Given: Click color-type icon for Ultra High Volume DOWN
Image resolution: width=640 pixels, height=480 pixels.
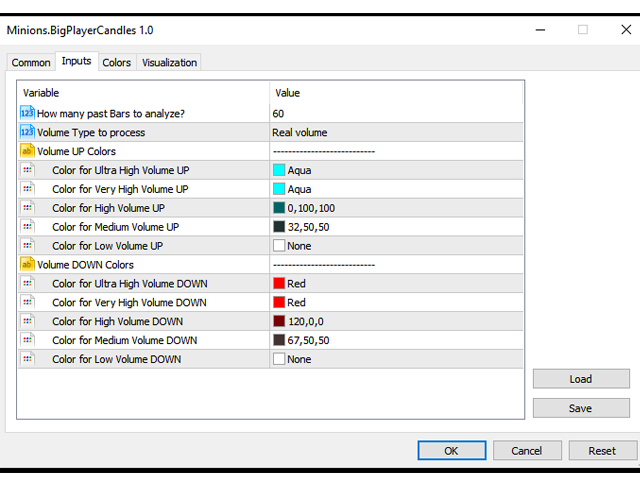Looking at the screenshot, I should (x=27, y=283).
